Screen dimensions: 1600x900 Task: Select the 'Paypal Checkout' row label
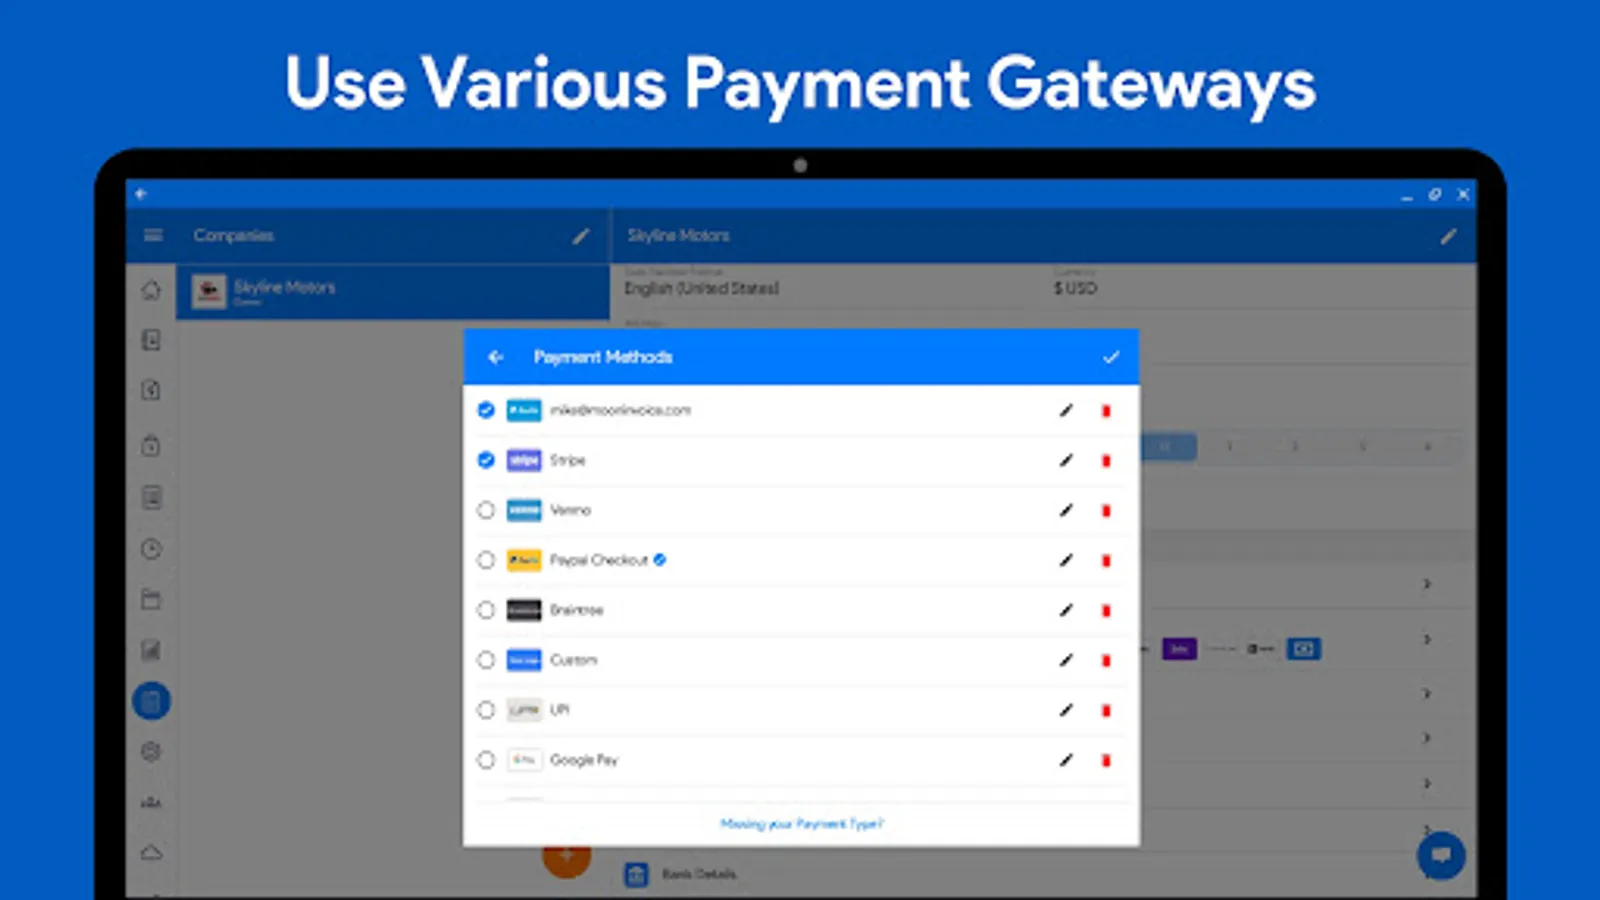click(x=599, y=560)
